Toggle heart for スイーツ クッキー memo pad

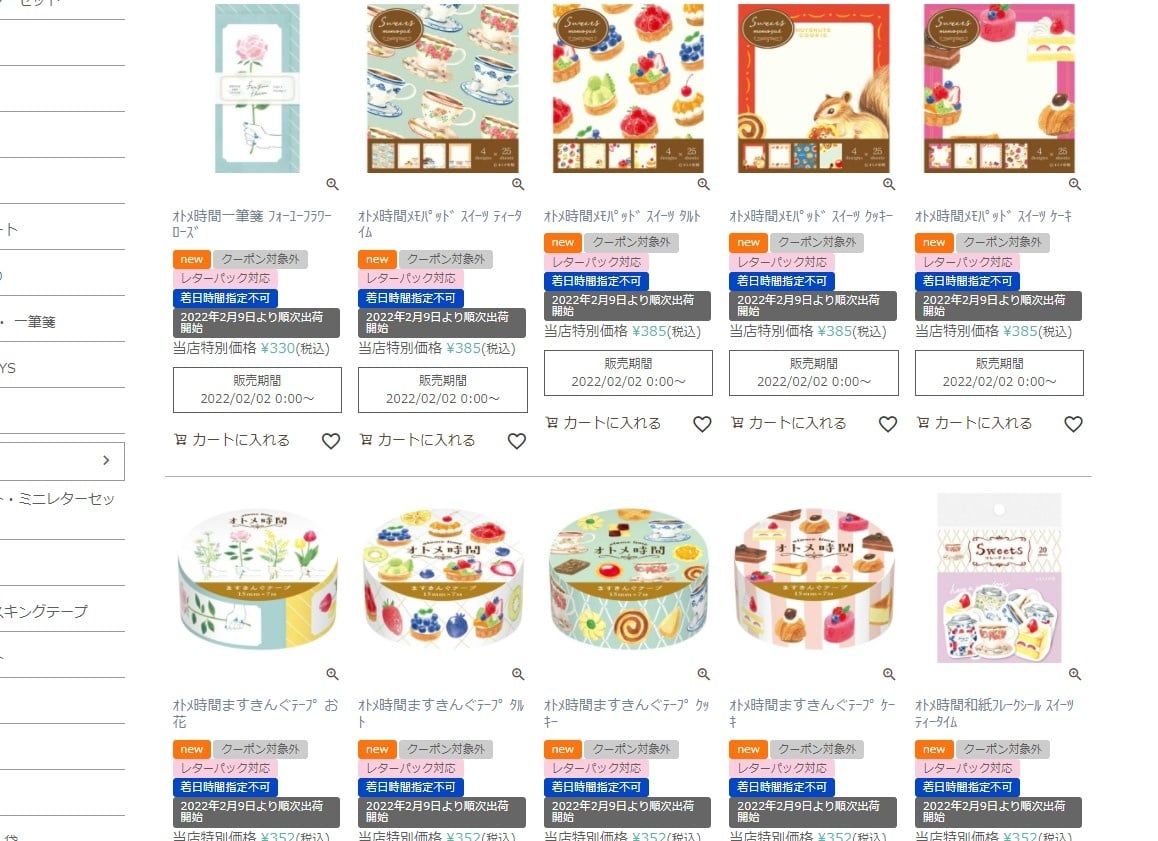pyautogui.click(x=888, y=424)
